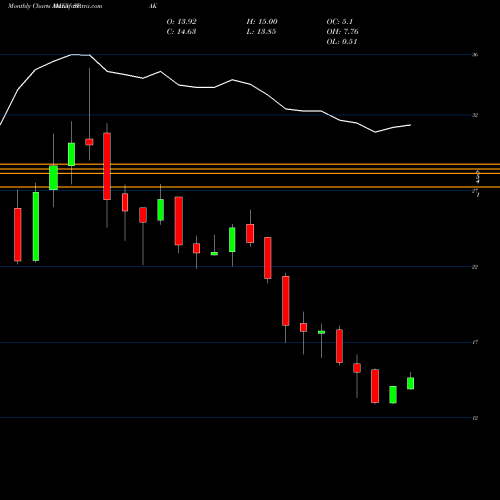Click the close price value C: 14.63
The height and width of the screenshot is (500, 500).
(x=181, y=32)
